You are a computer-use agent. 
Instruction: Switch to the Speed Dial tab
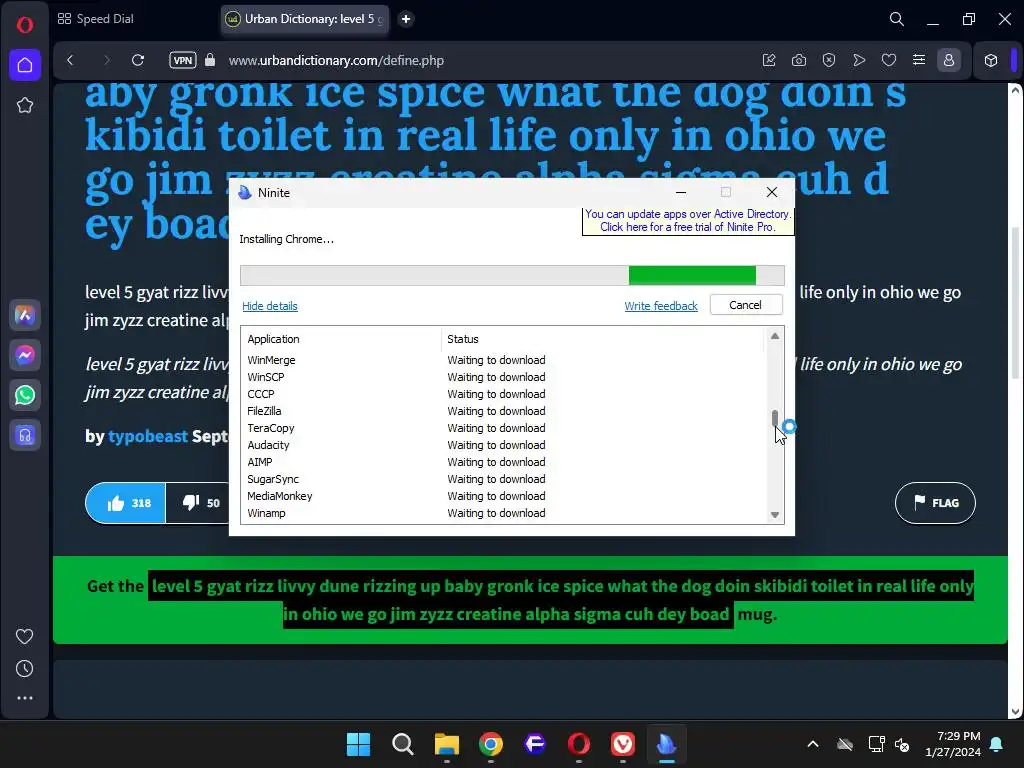[95, 19]
